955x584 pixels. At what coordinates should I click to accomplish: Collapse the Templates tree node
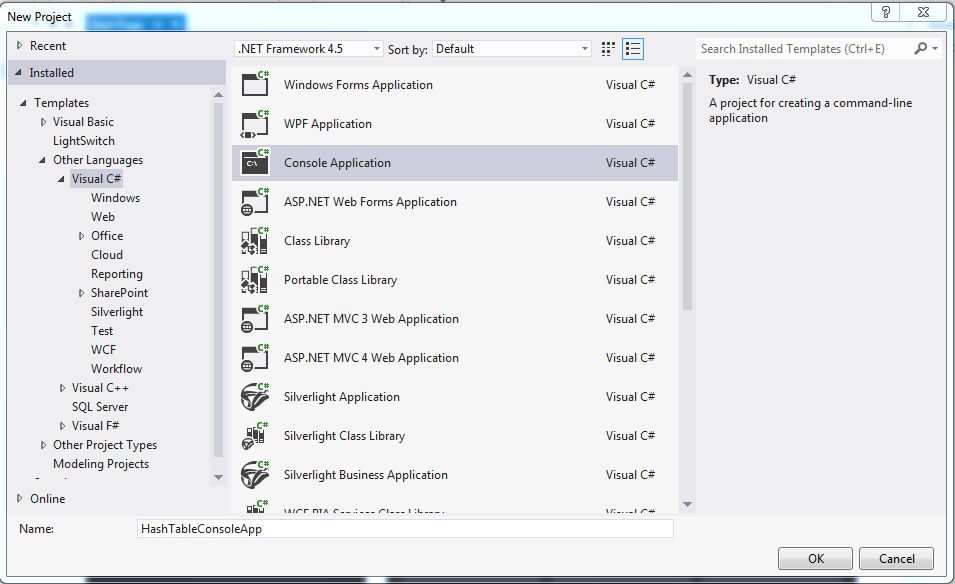click(23, 103)
